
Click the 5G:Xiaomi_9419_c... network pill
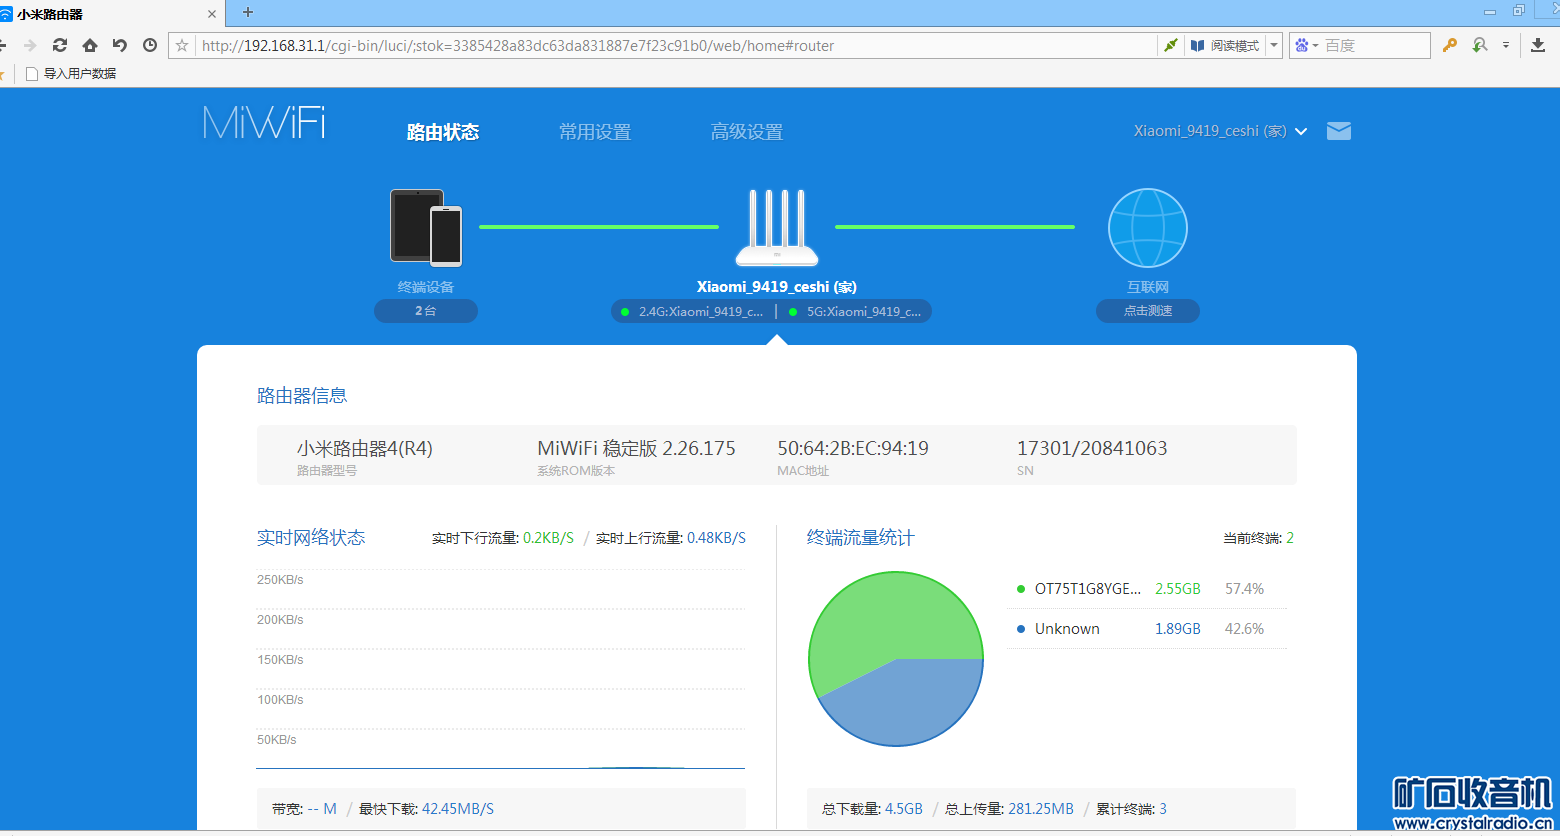point(856,311)
